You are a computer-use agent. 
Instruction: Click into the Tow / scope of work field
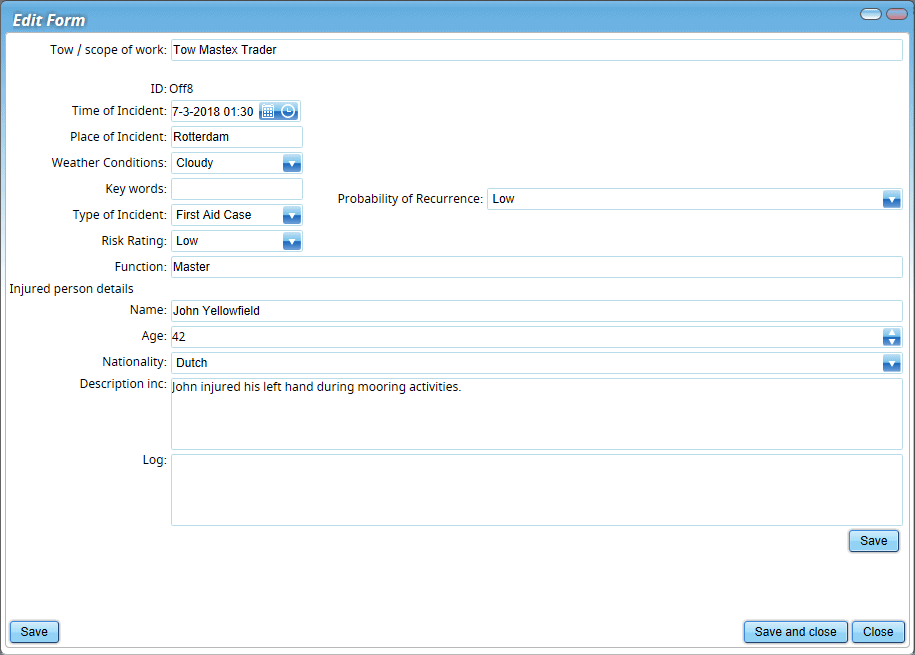[x=536, y=50]
